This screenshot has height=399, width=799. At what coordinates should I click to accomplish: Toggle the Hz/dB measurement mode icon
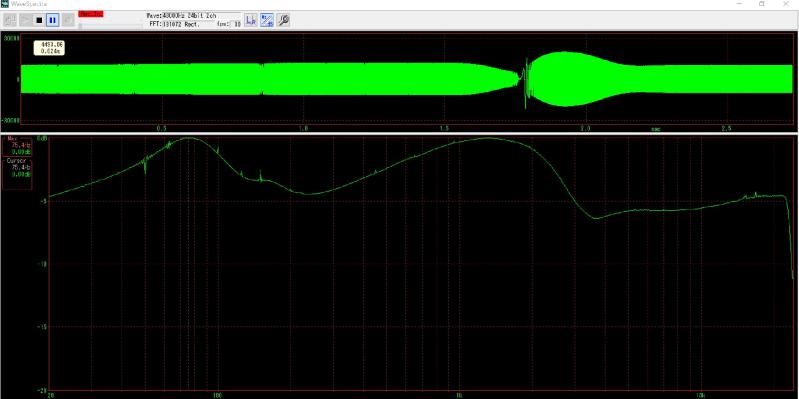coord(267,20)
